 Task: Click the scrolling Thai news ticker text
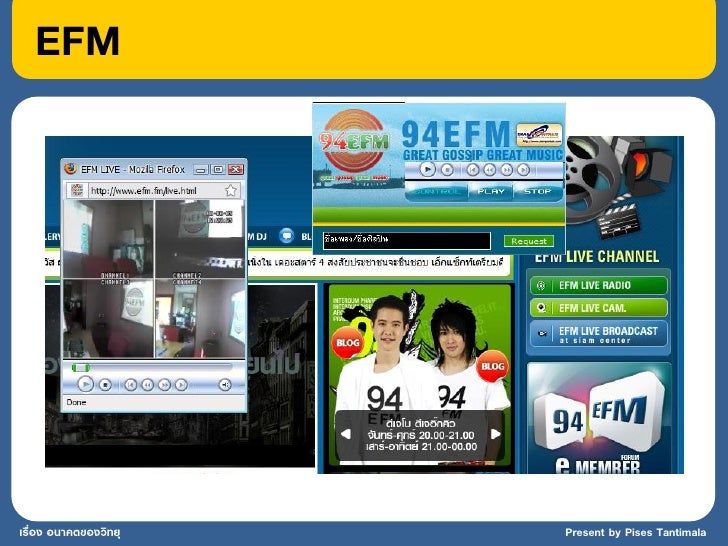[x=376, y=263]
